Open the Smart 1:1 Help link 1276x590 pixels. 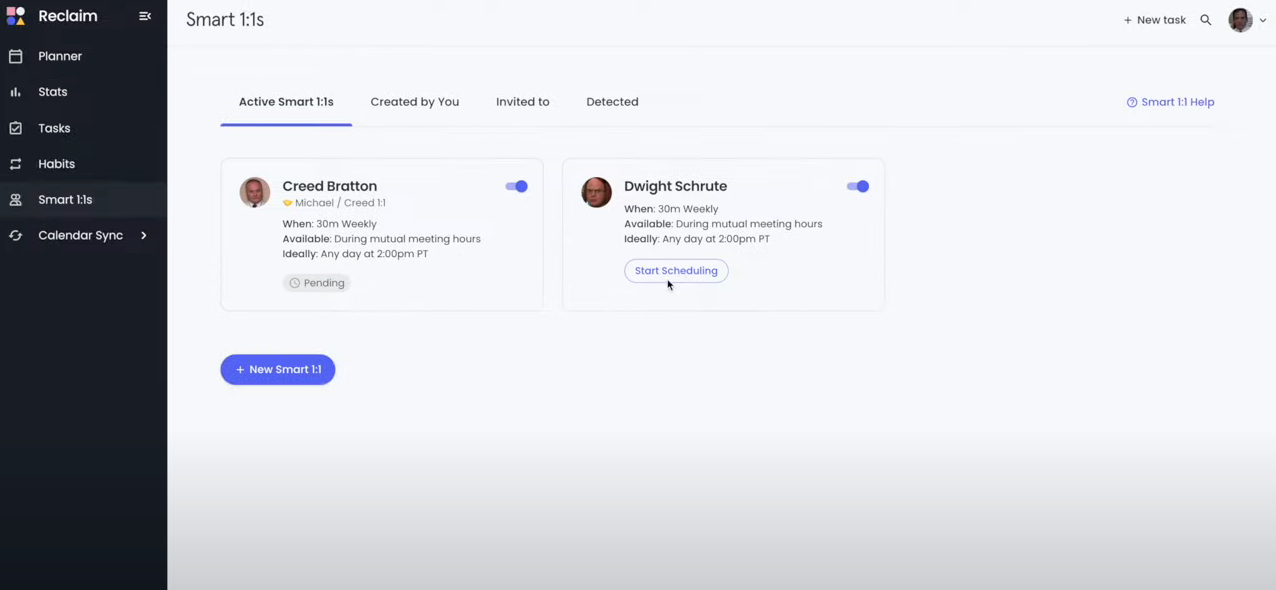[1170, 102]
